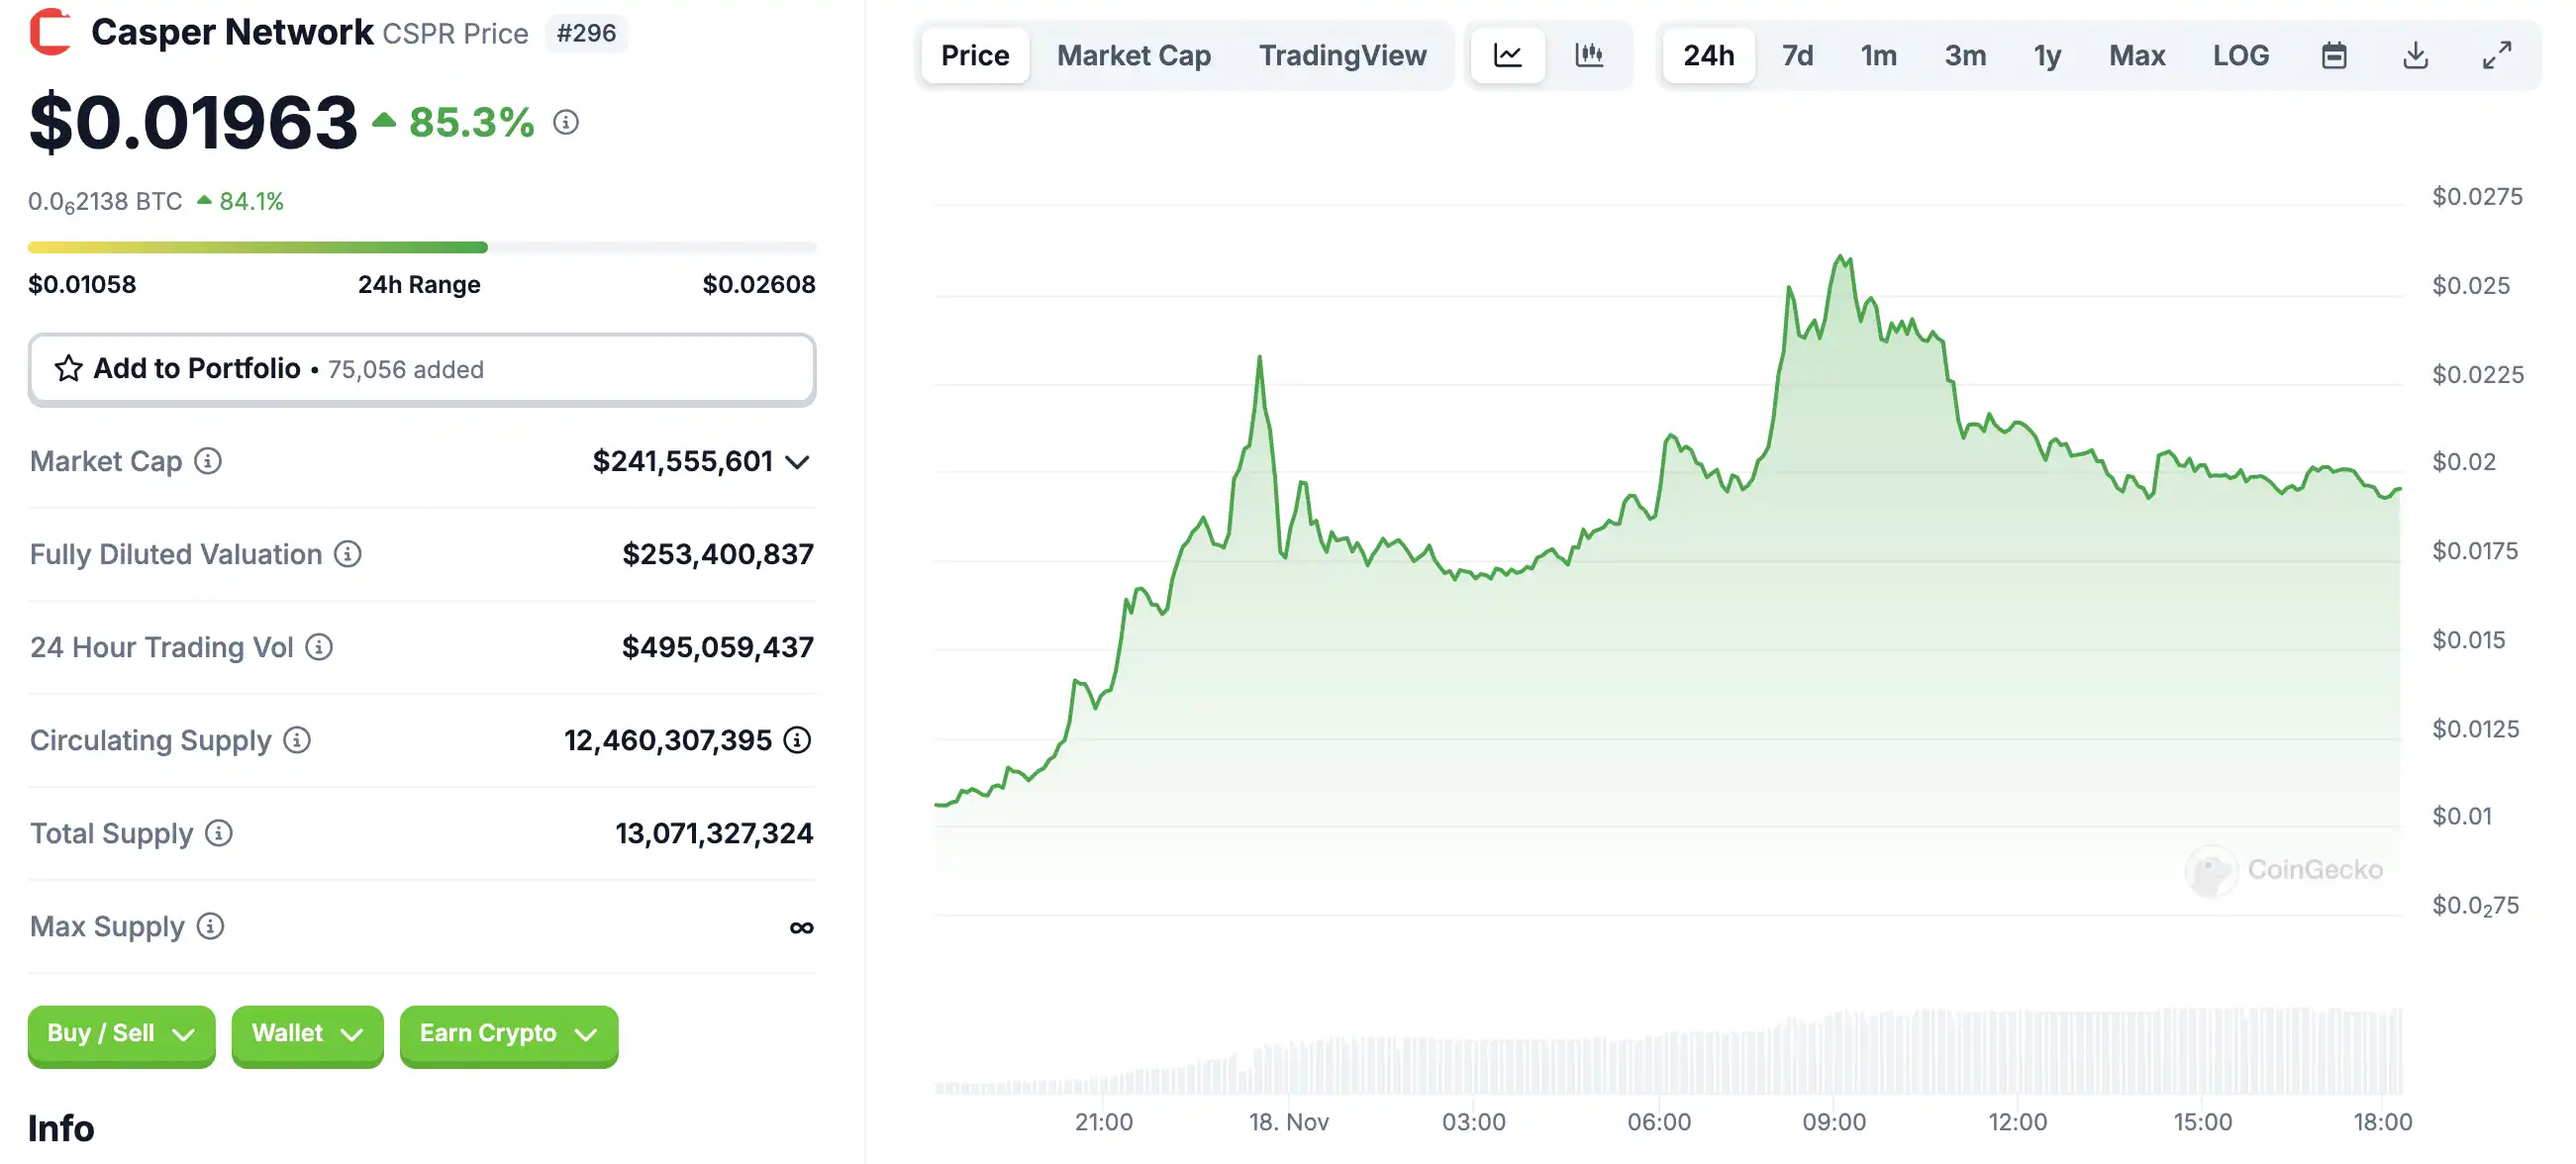Click info icon next to Market Cap
This screenshot has width=2576, height=1164.
click(x=208, y=461)
